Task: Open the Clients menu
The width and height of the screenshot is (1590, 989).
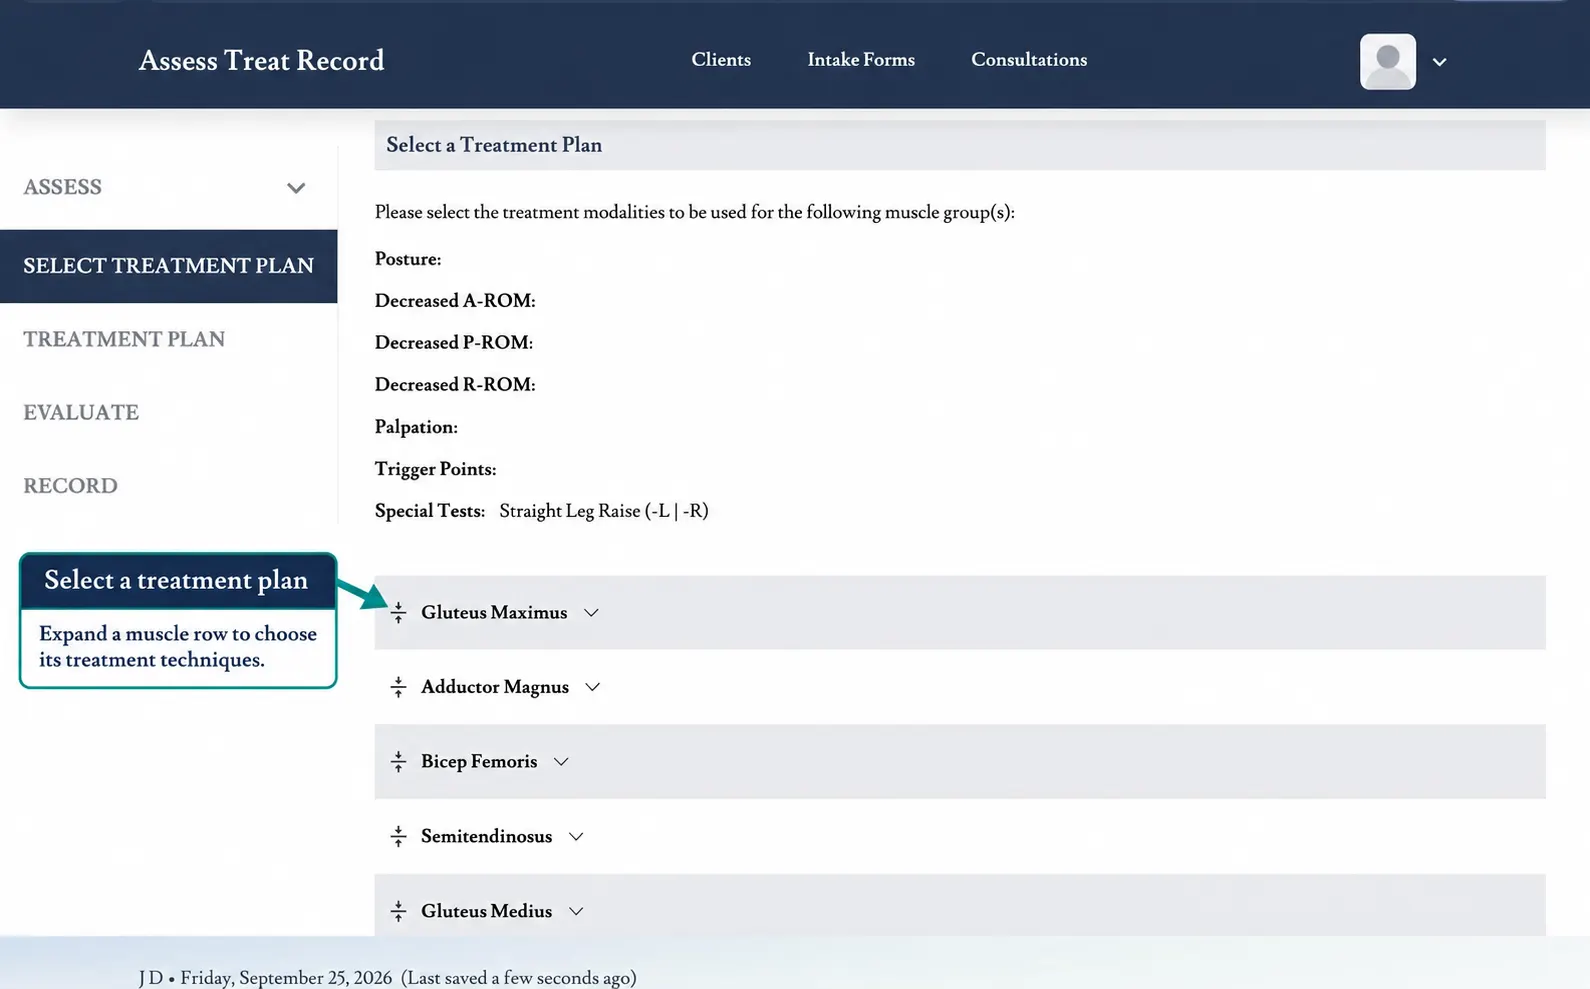Action: click(x=721, y=60)
